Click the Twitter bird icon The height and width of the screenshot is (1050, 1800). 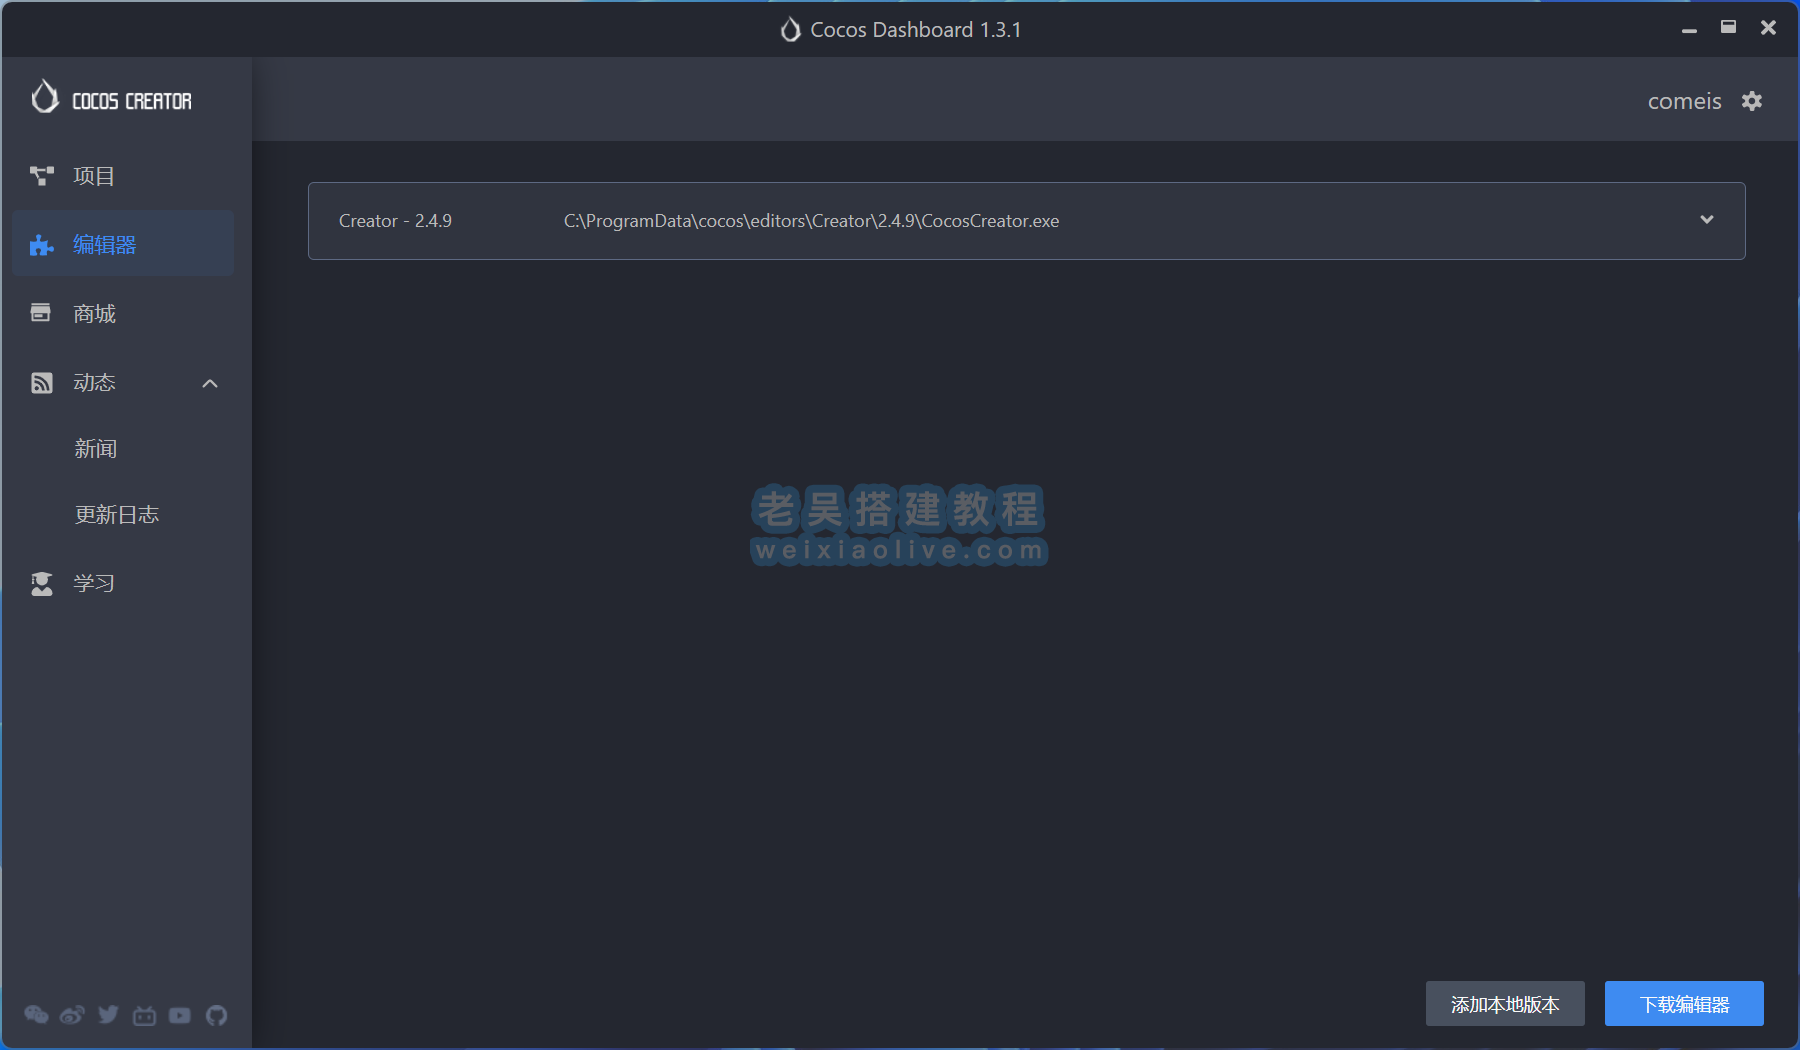(108, 1015)
